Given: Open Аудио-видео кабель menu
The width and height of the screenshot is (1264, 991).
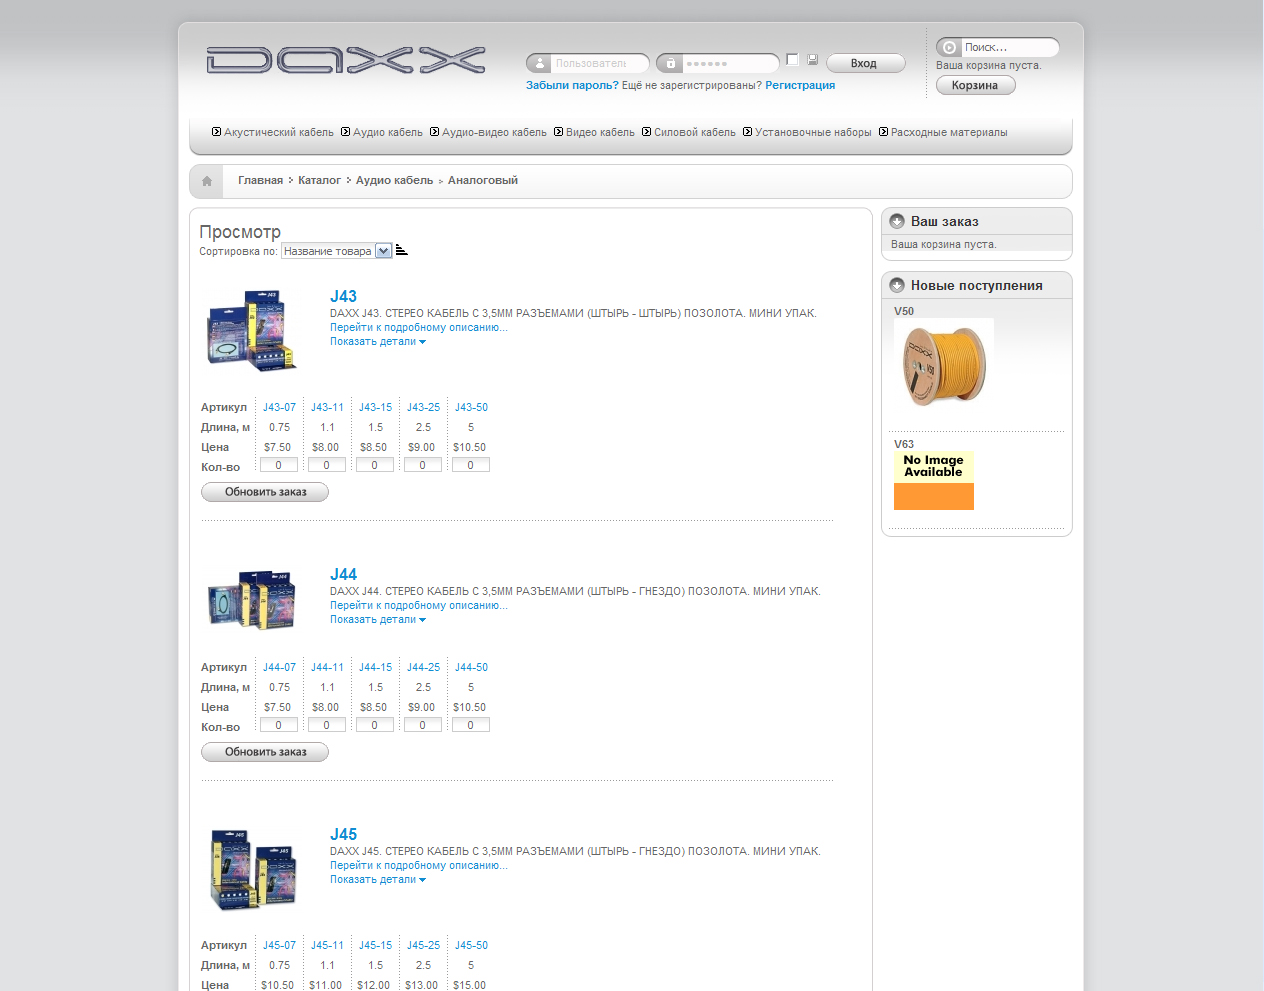Looking at the screenshot, I should (x=494, y=132).
